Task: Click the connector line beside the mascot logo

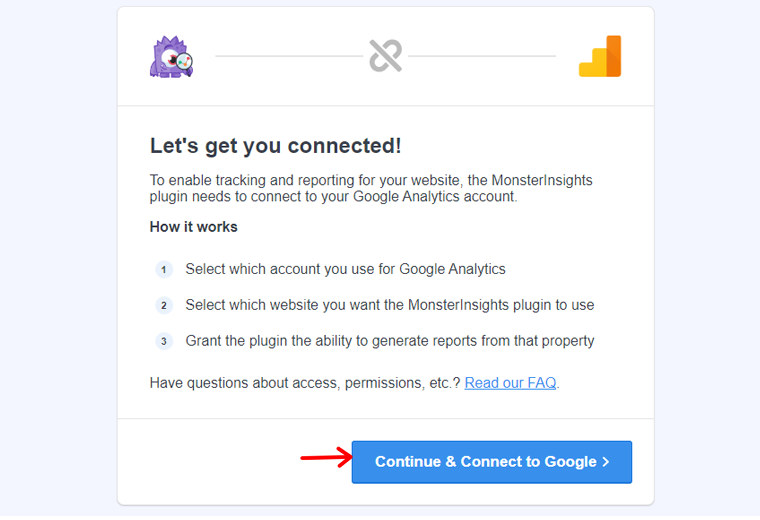Action: coord(289,56)
